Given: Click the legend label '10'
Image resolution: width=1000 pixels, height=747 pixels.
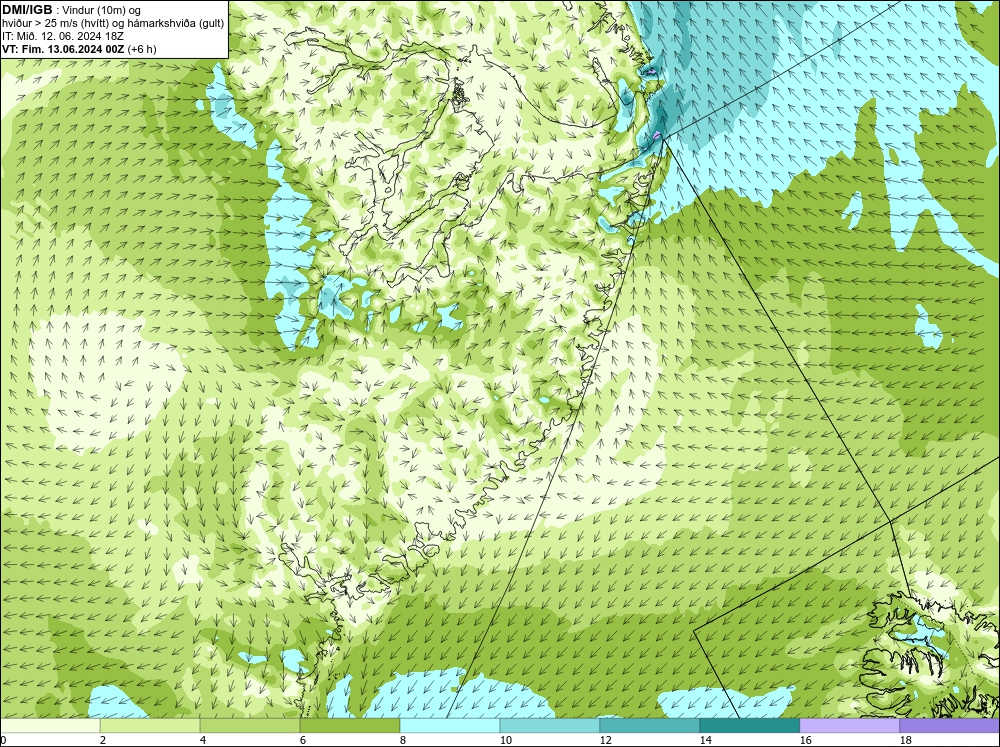Looking at the screenshot, I should tap(506, 740).
